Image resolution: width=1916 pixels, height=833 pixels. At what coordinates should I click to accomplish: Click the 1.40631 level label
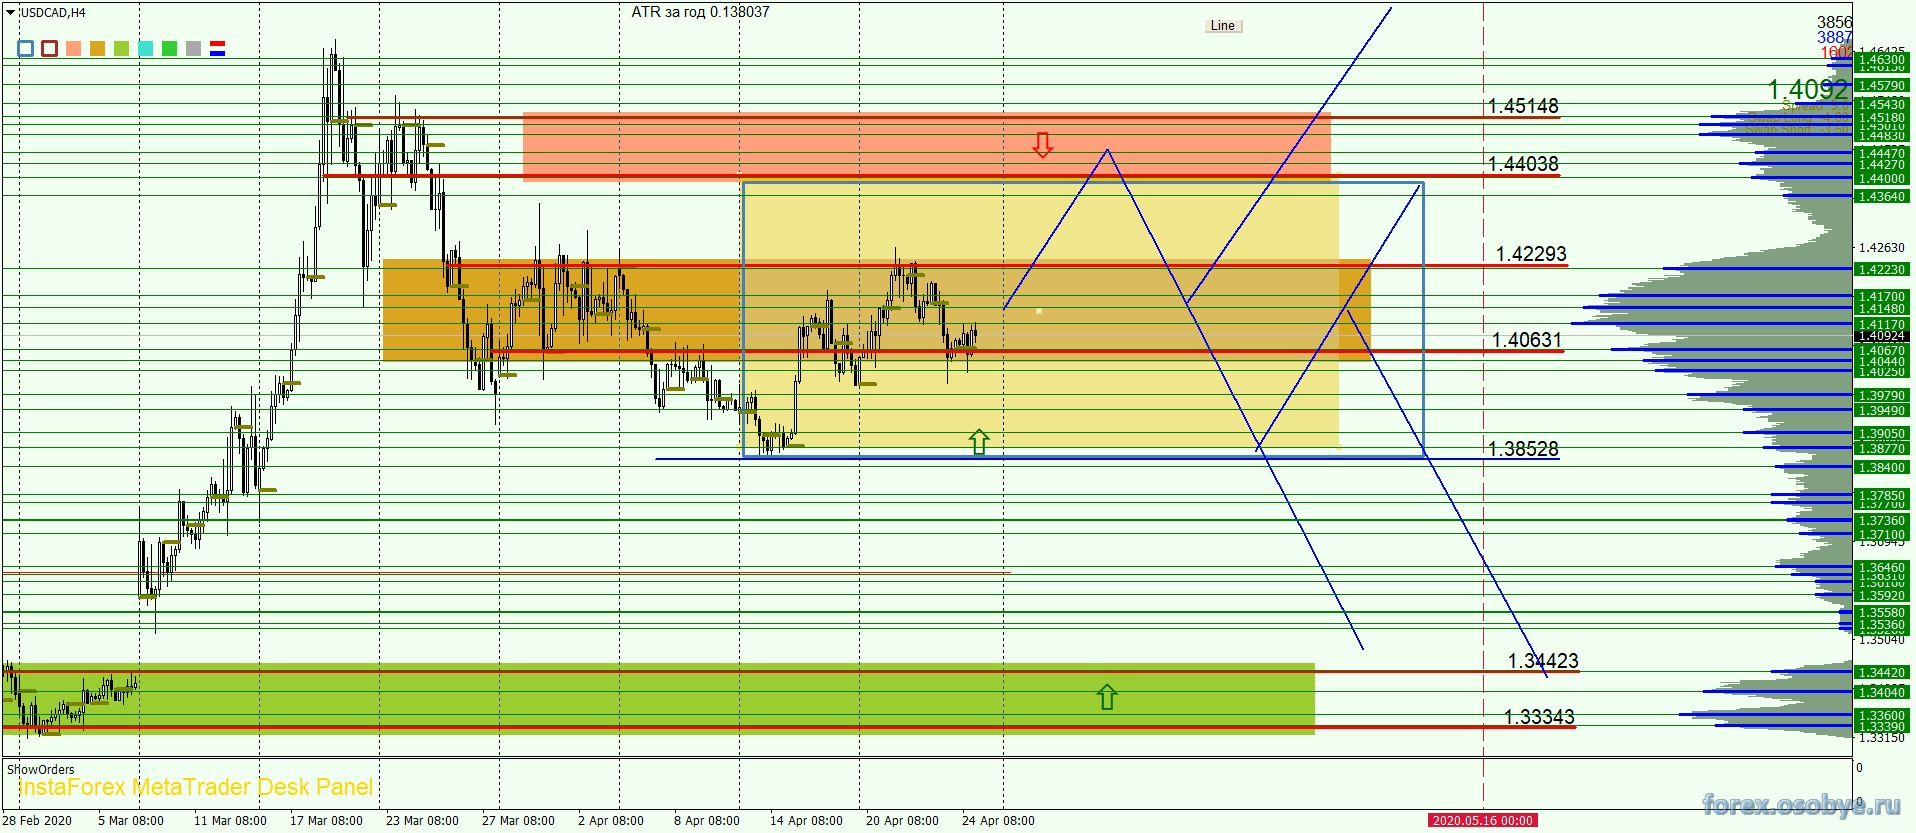[x=1527, y=340]
